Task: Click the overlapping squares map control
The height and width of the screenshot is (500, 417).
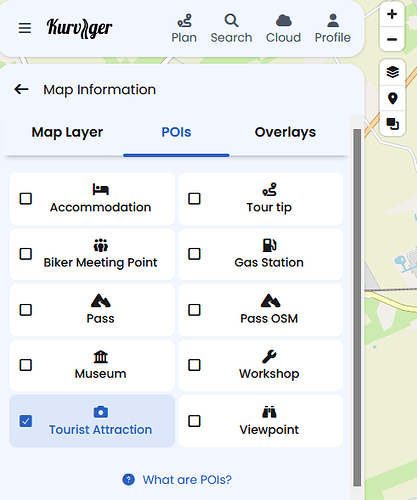Action: click(x=392, y=124)
